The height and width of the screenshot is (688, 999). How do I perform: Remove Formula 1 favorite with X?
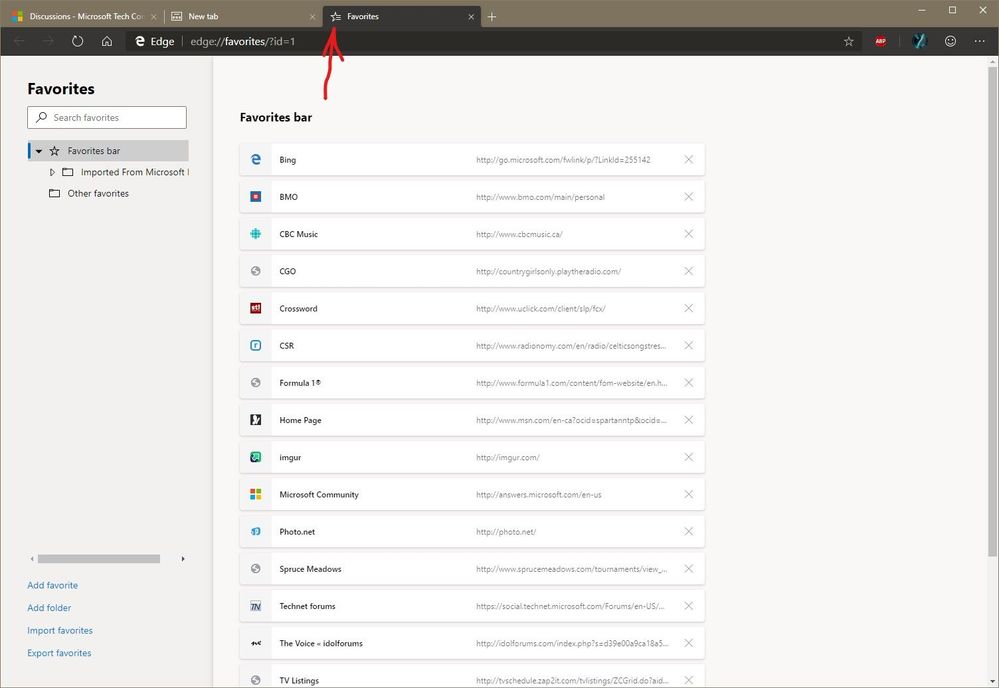pos(689,383)
